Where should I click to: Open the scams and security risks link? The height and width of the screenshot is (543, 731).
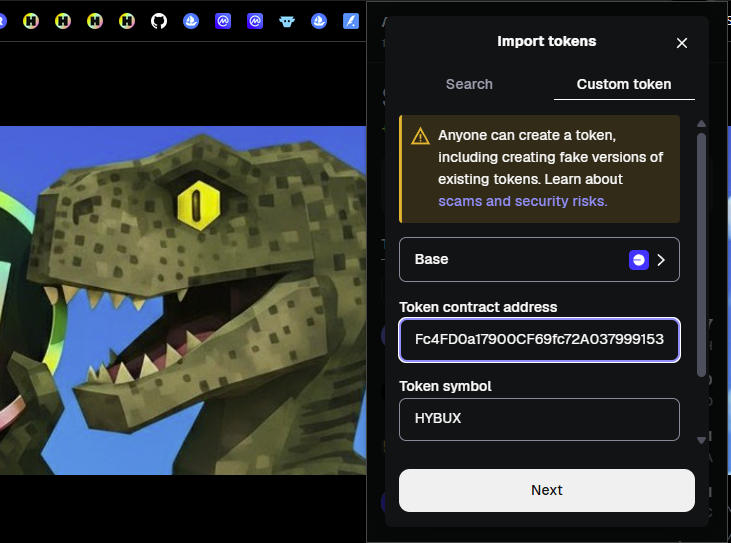coord(523,201)
